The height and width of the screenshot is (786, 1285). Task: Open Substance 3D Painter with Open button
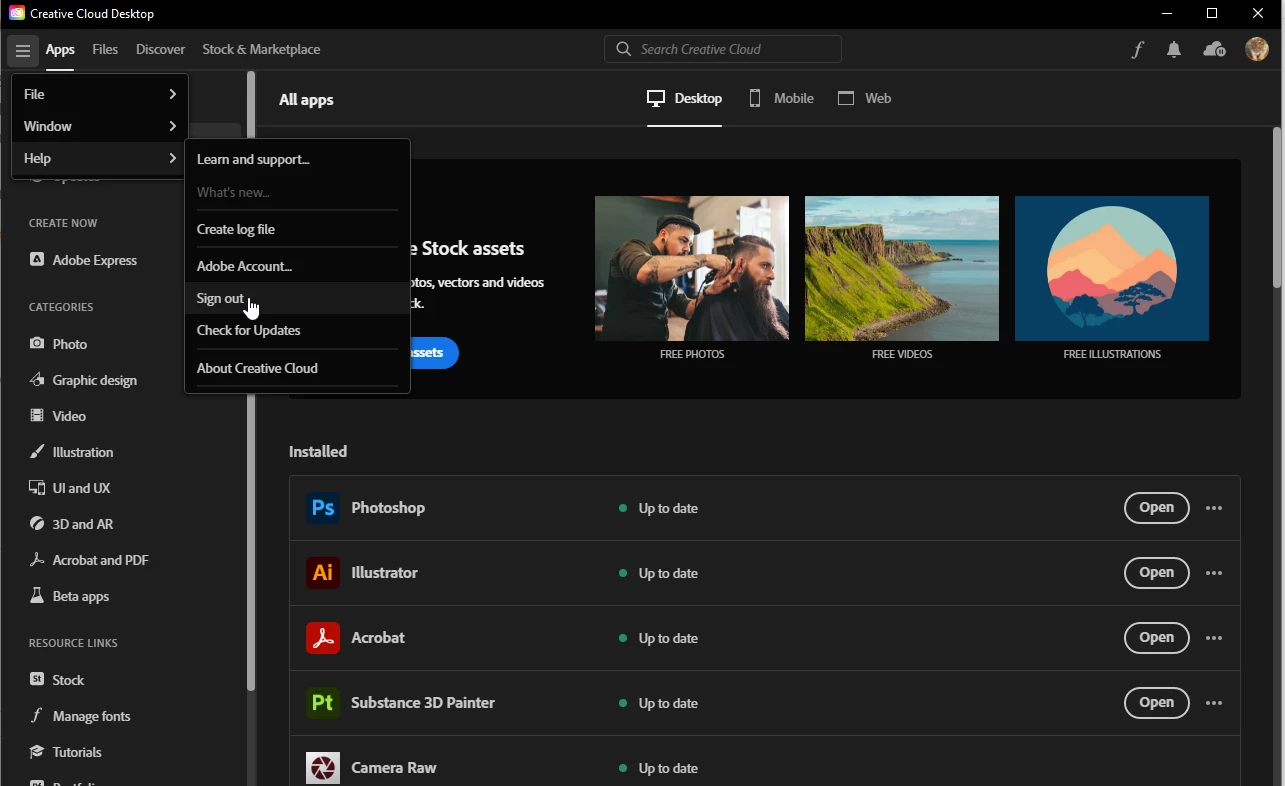tap(1156, 703)
